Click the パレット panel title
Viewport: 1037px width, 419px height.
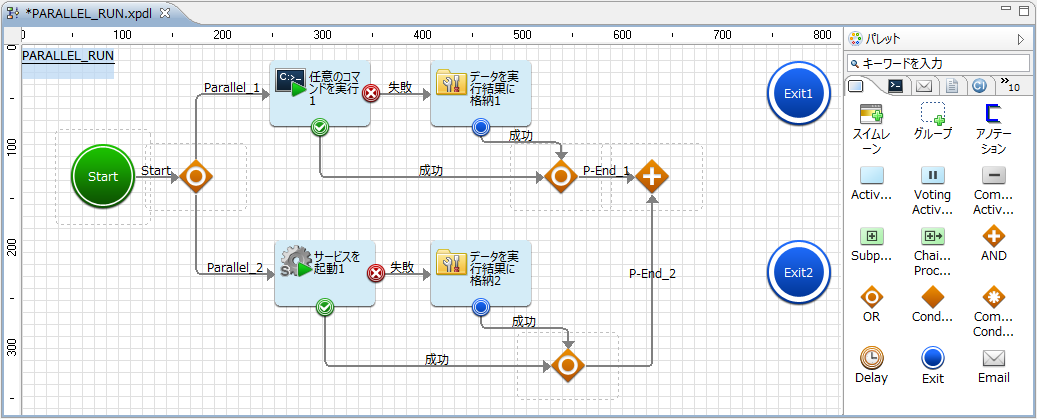tap(883, 39)
